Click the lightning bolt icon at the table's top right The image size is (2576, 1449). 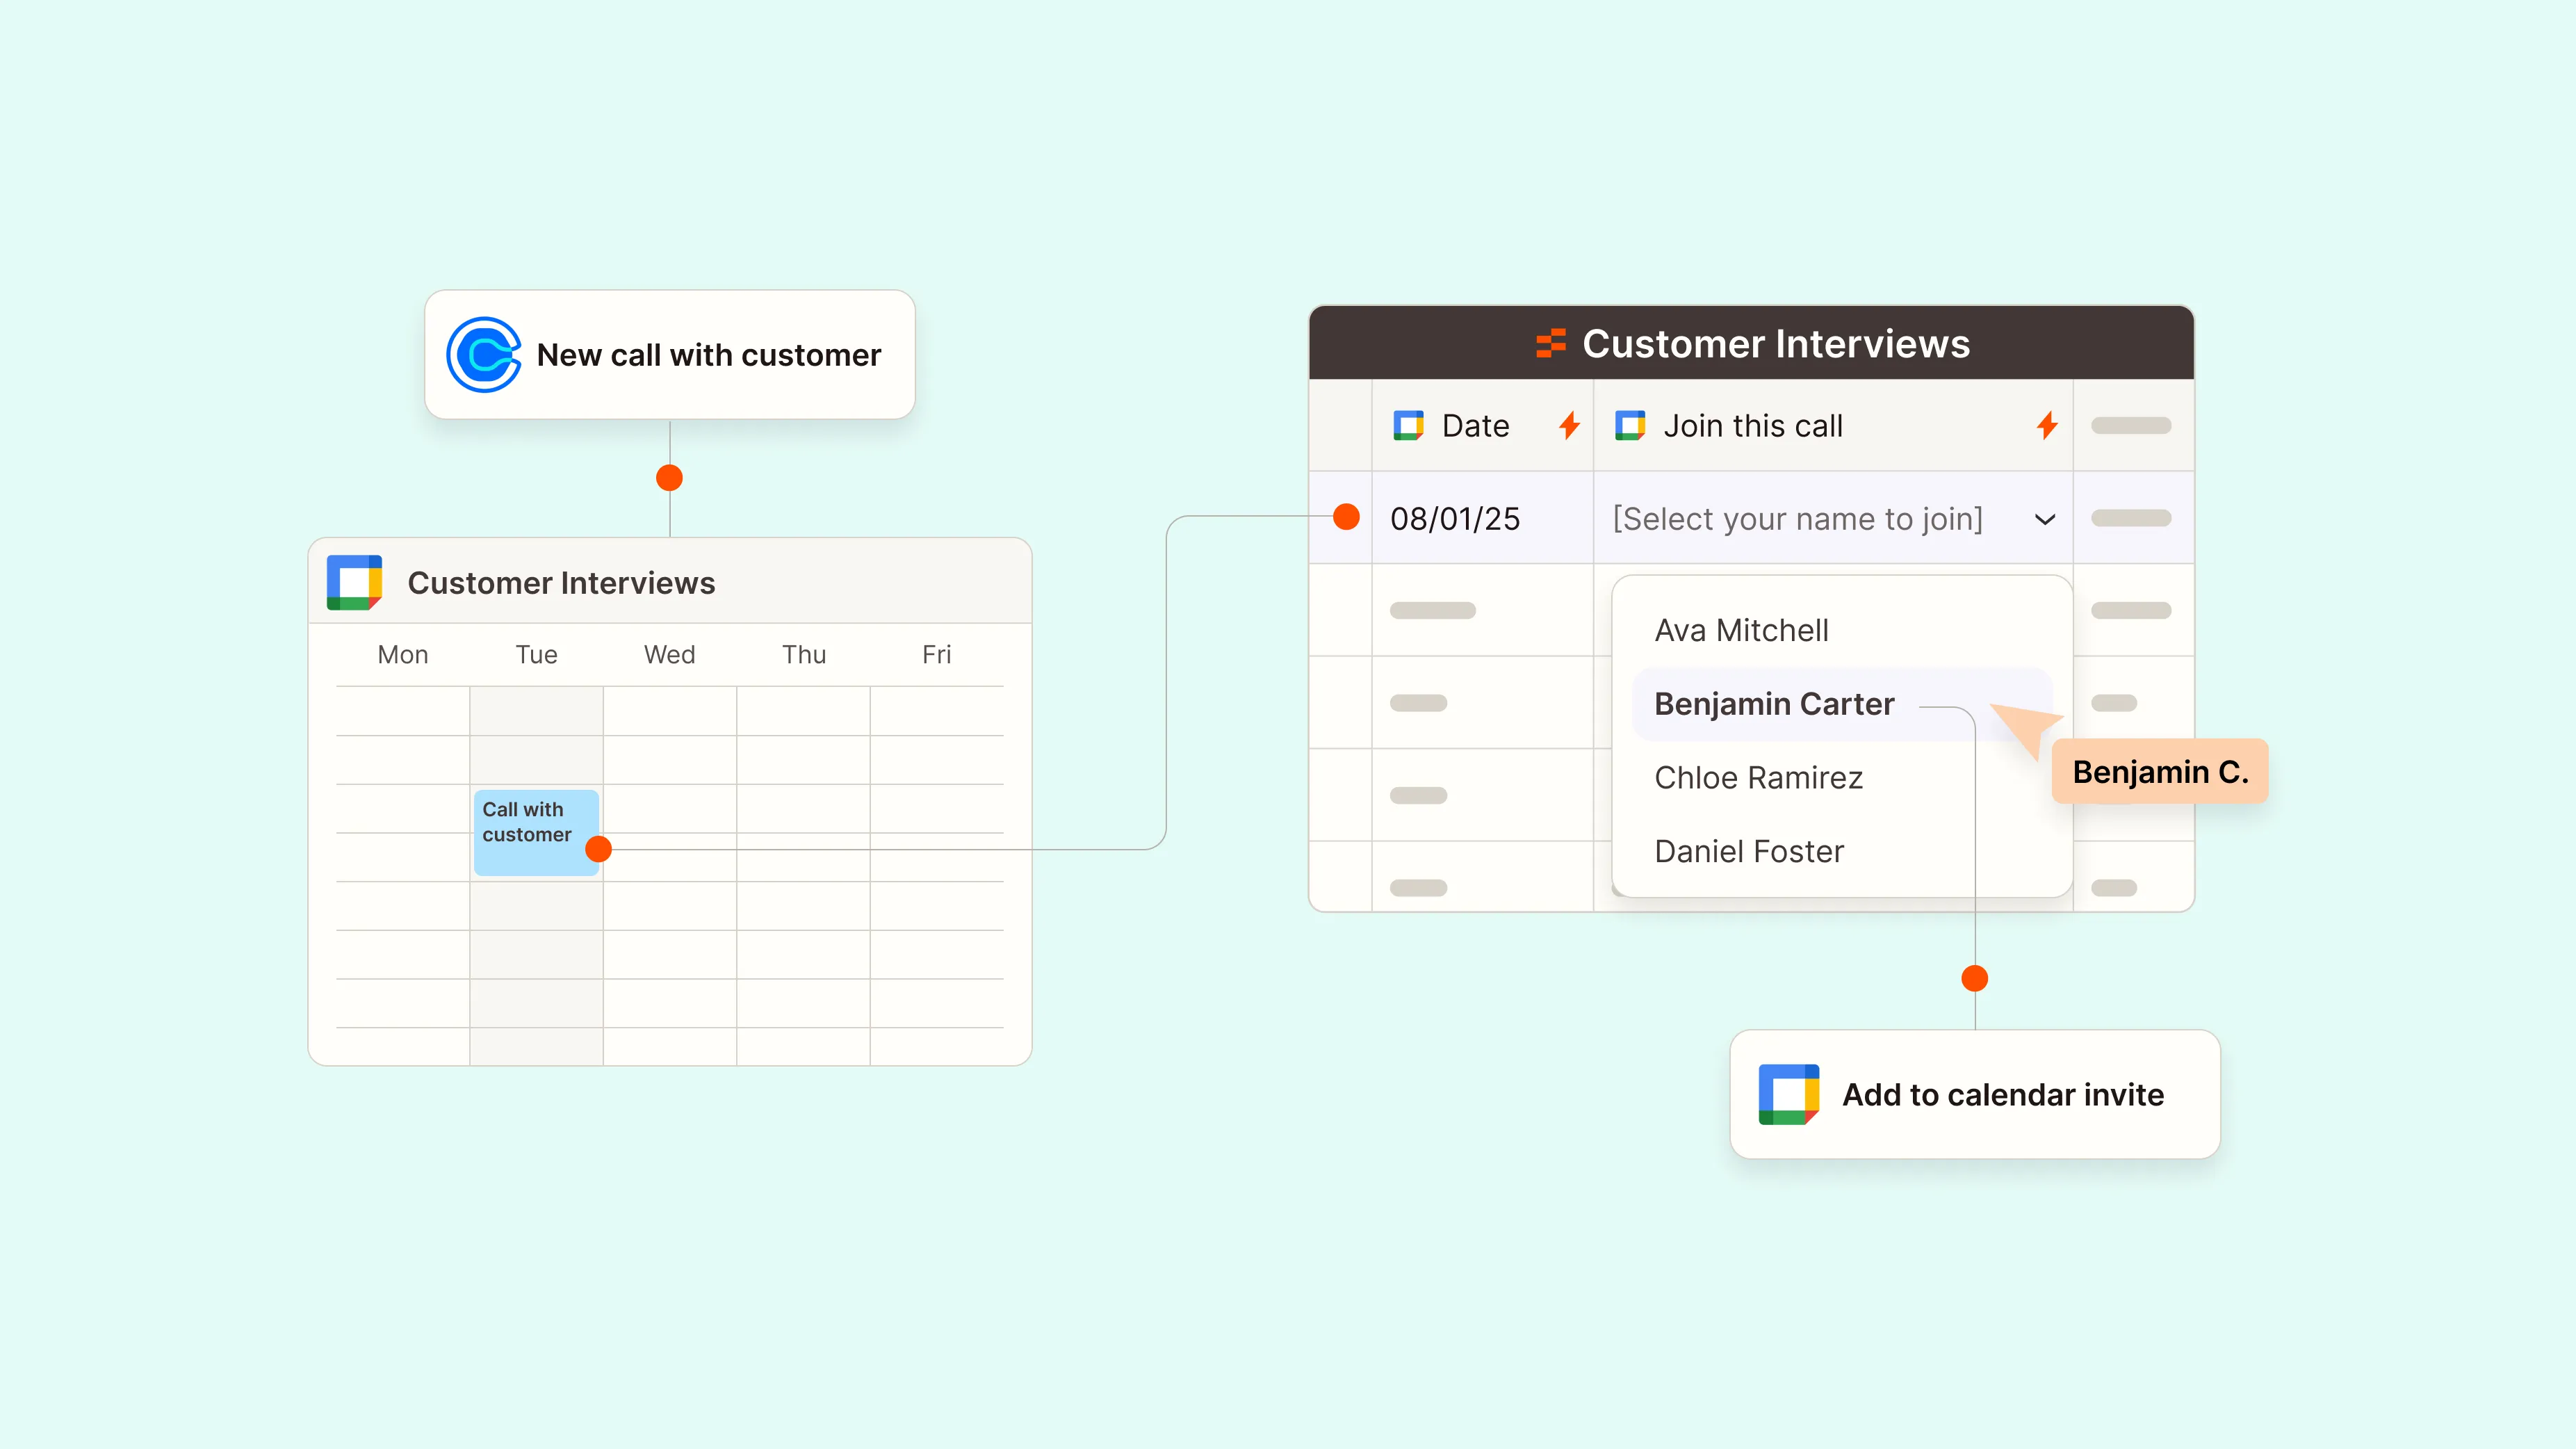(x=2046, y=425)
